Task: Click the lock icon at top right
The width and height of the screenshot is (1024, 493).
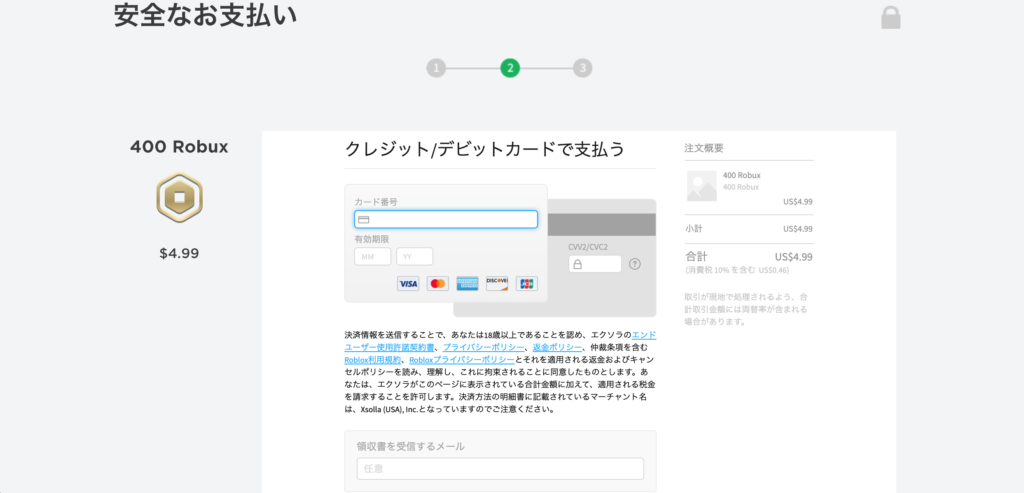Action: coord(891,18)
